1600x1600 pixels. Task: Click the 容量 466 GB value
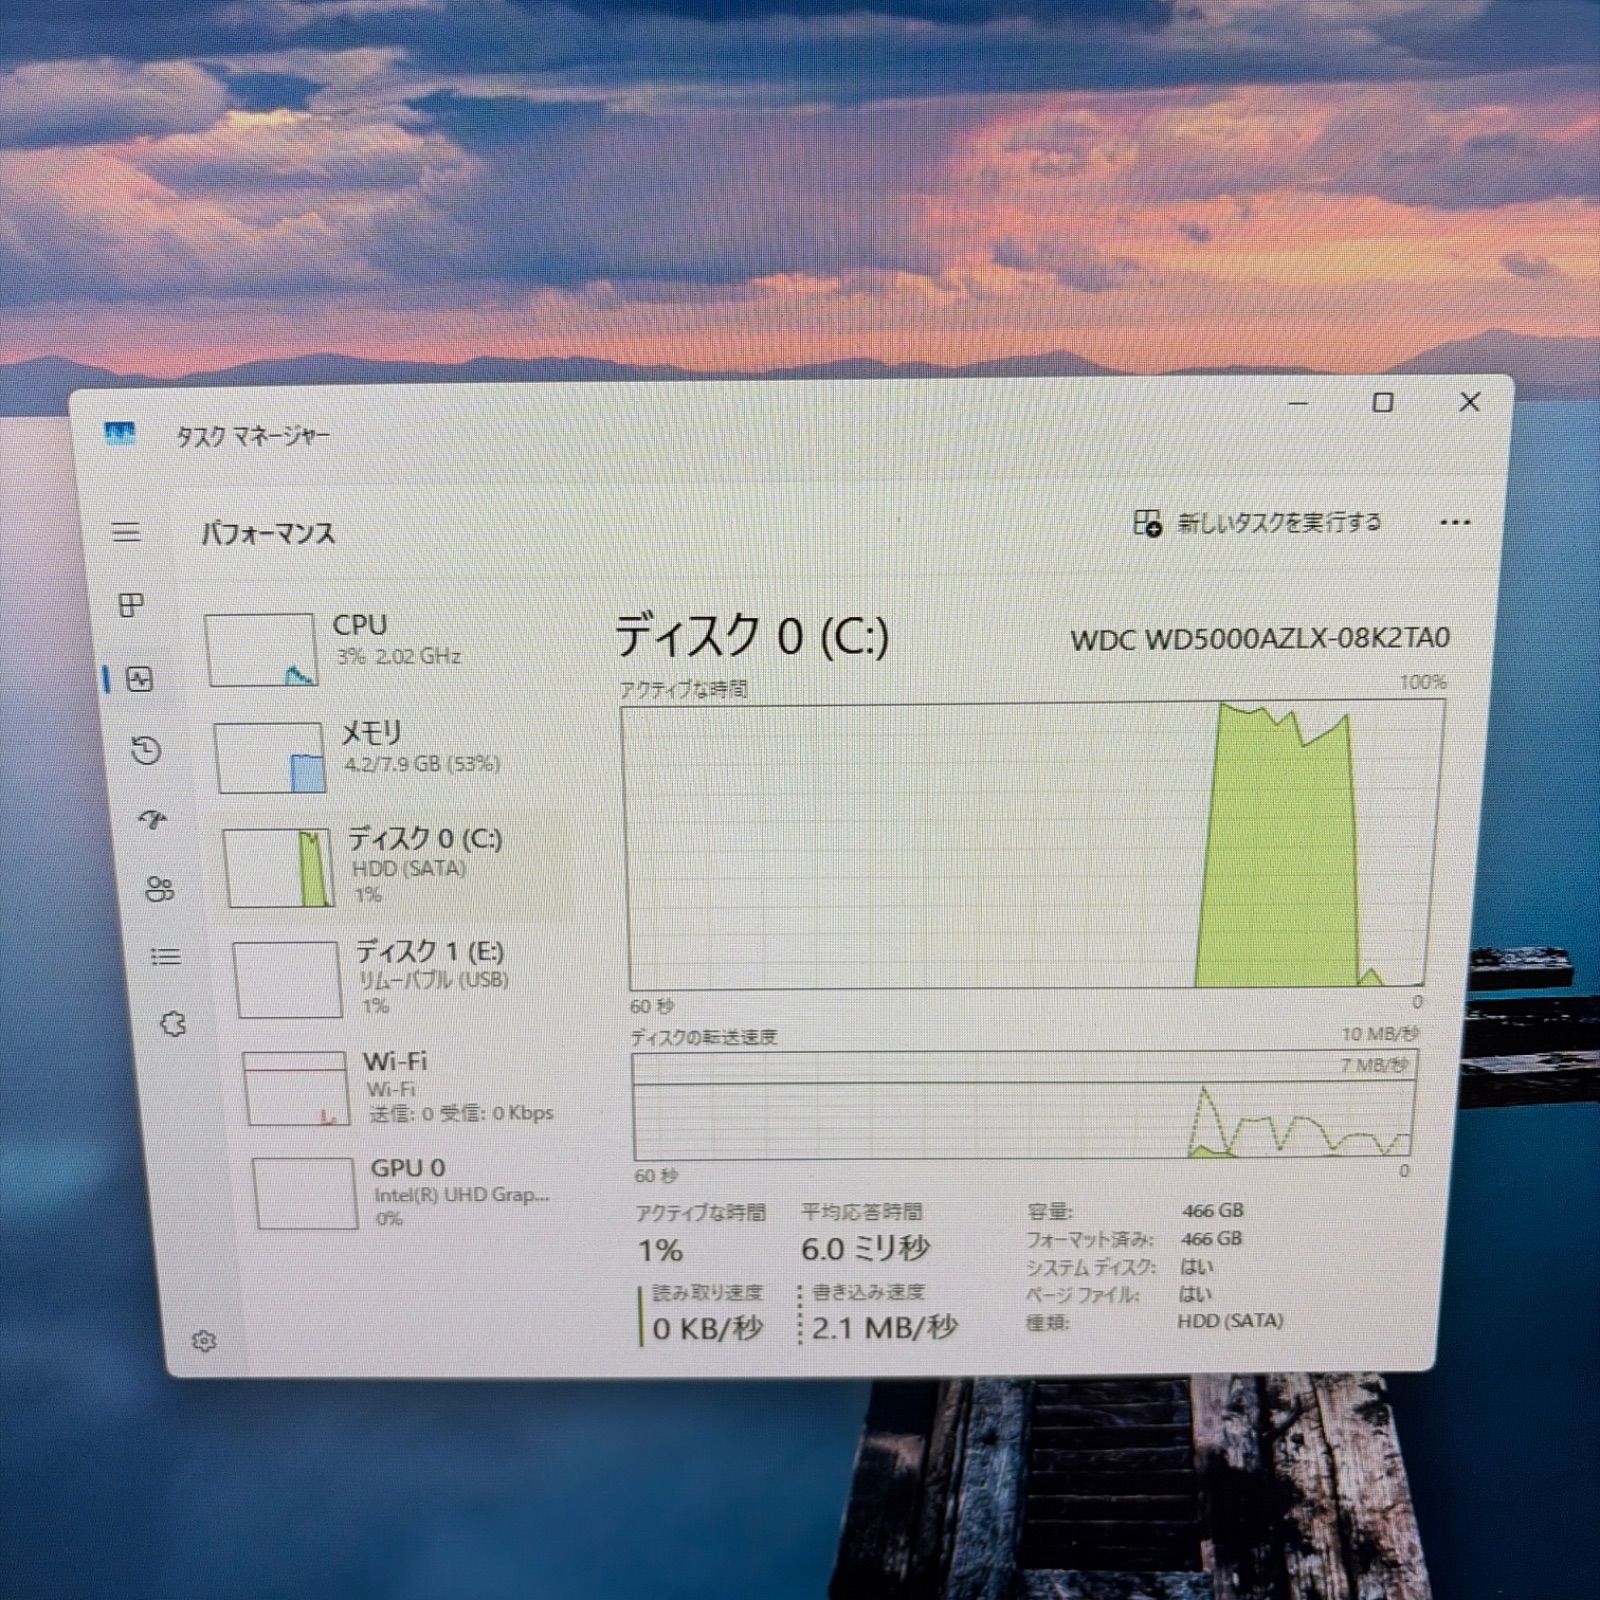click(x=1213, y=1210)
